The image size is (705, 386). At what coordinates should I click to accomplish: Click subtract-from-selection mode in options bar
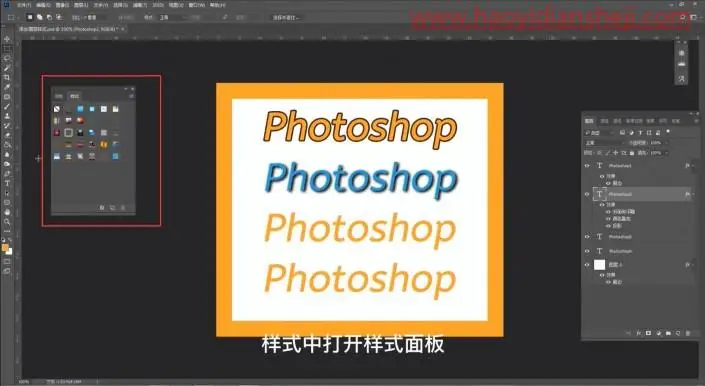[x=49, y=17]
